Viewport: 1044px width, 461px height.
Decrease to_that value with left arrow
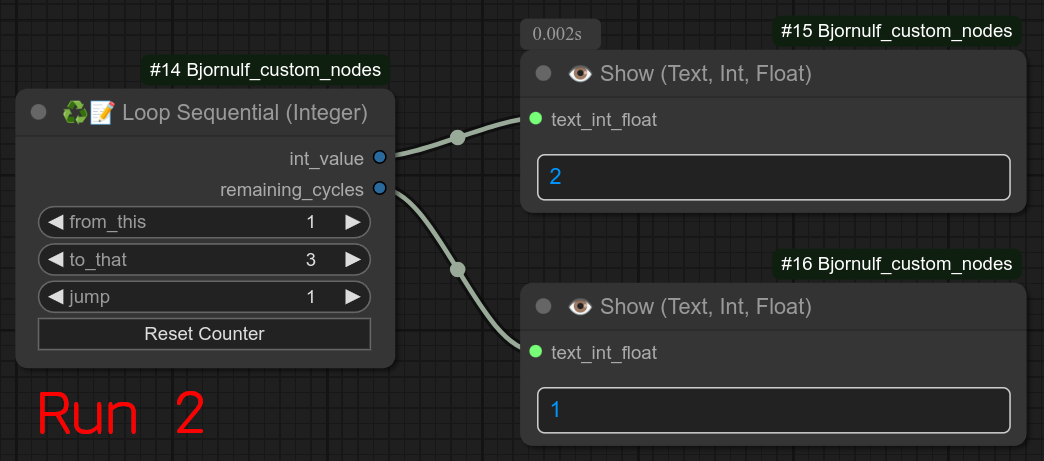(55, 260)
